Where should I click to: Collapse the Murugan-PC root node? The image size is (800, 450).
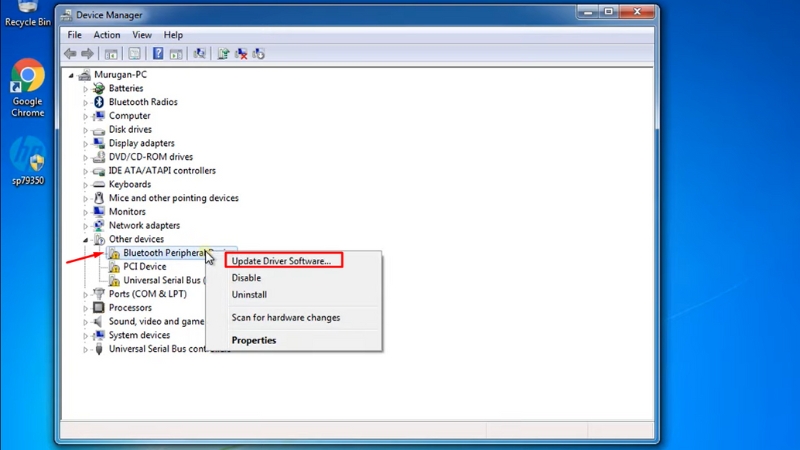coord(71,76)
